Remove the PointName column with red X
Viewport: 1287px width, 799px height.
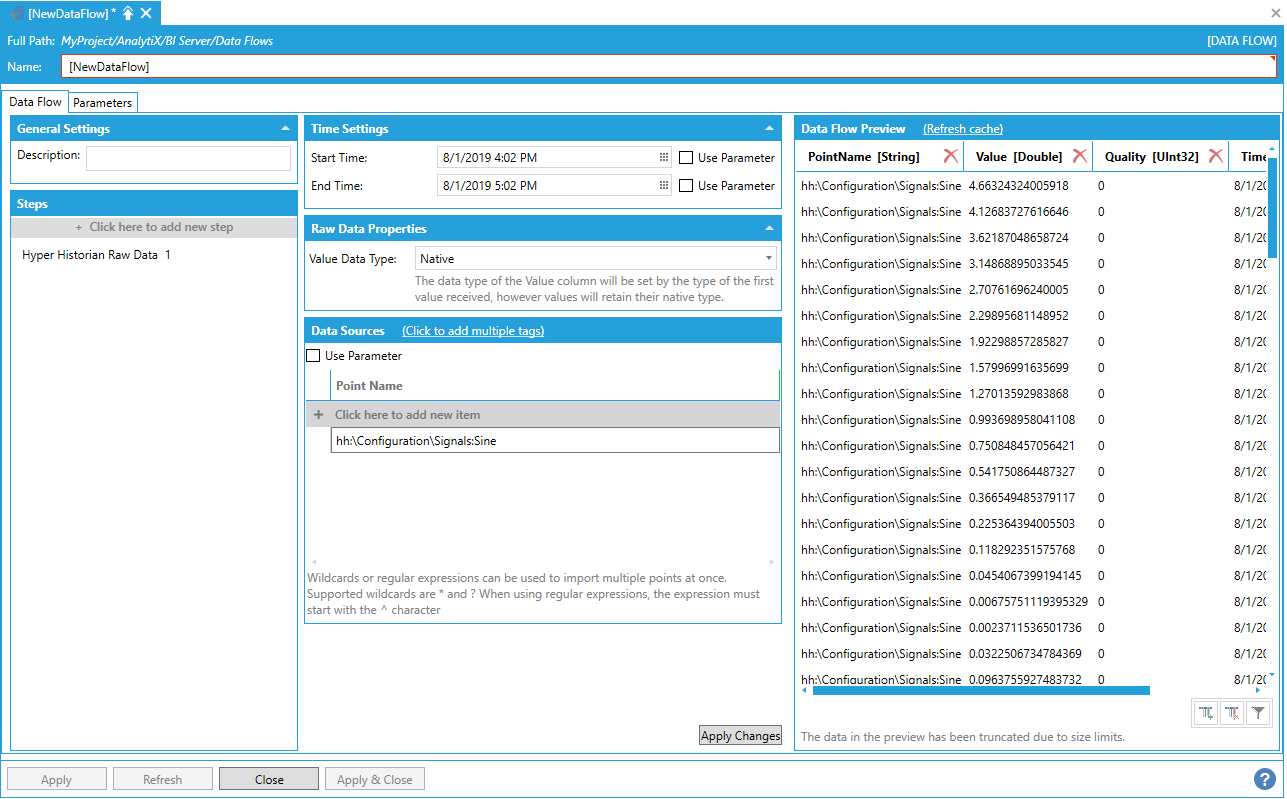(x=950, y=156)
